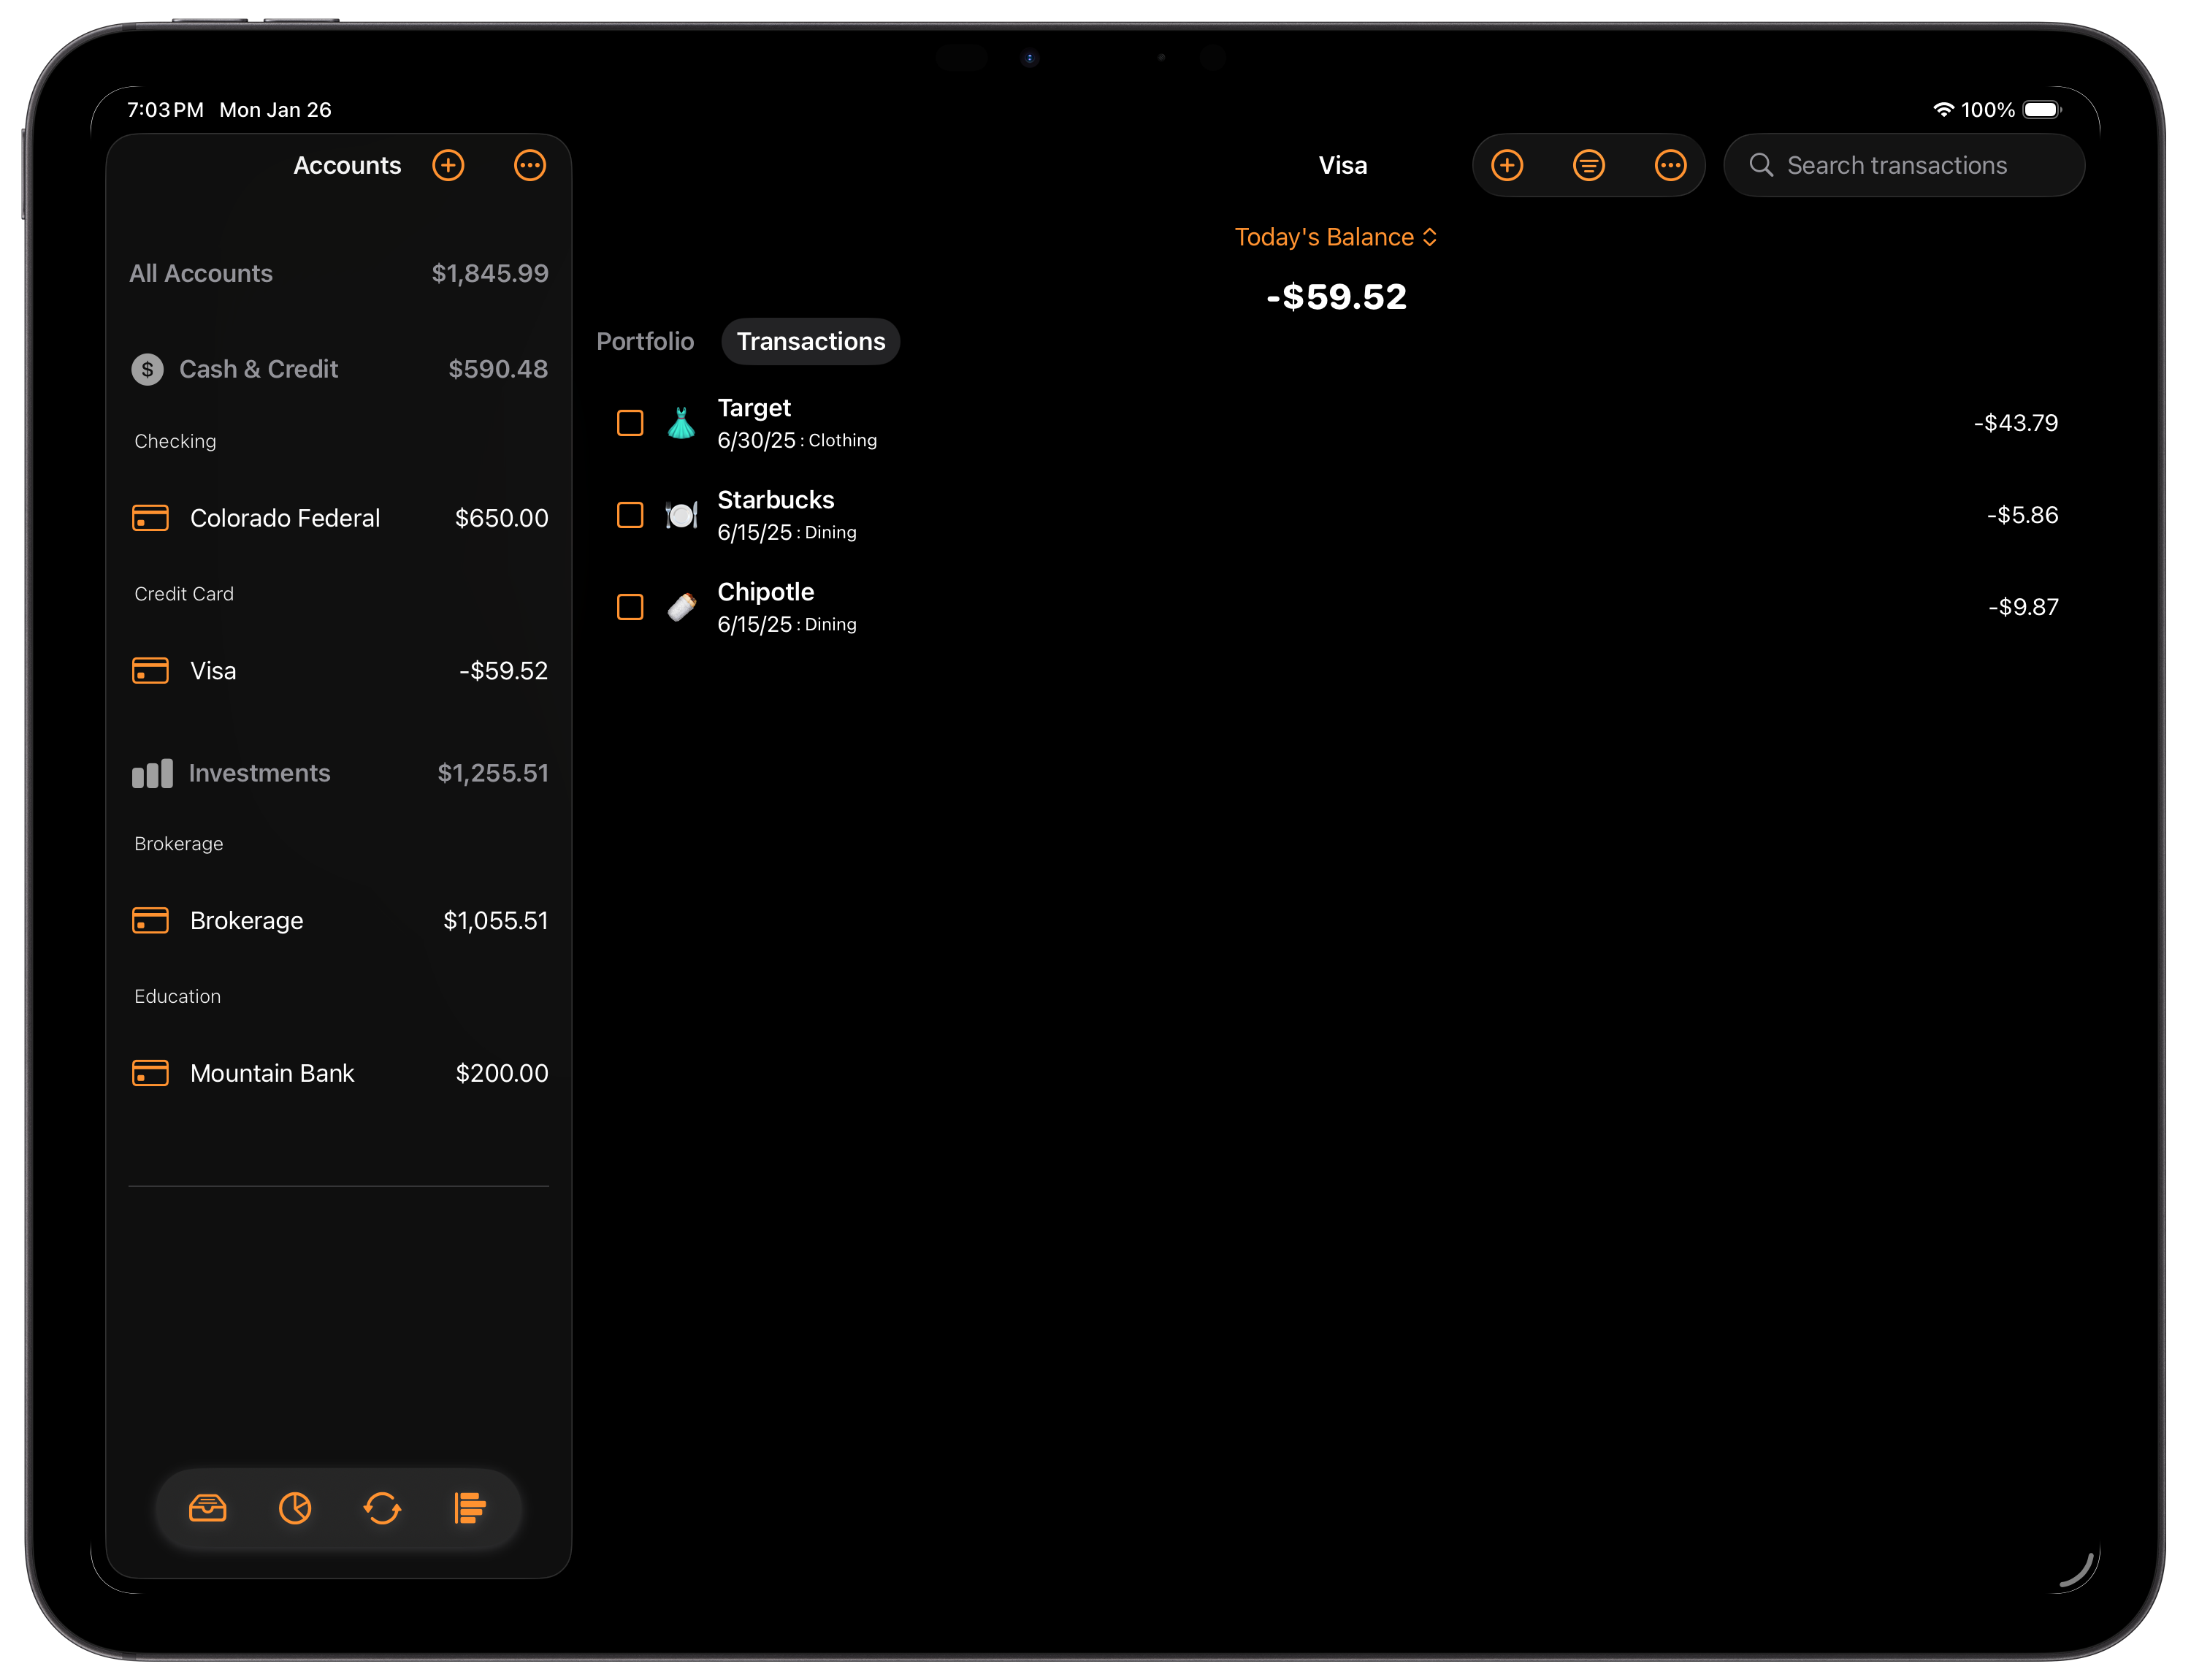Add a new Visa transaction
This screenshot has width=2191, height=1680.
coord(1507,165)
